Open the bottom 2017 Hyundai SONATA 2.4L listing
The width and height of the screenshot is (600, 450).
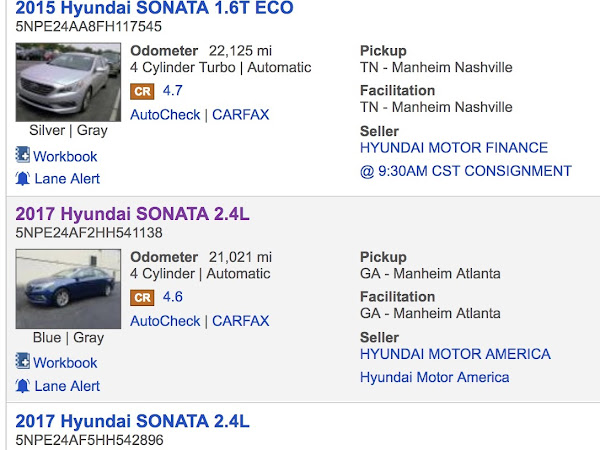(x=132, y=420)
